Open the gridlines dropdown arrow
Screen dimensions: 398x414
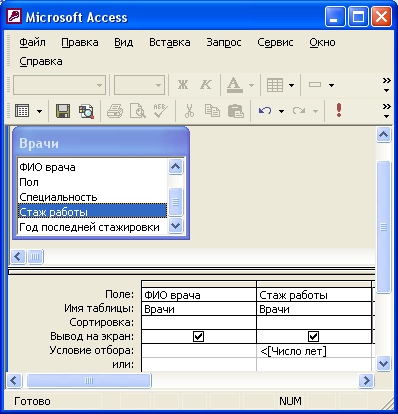(291, 85)
